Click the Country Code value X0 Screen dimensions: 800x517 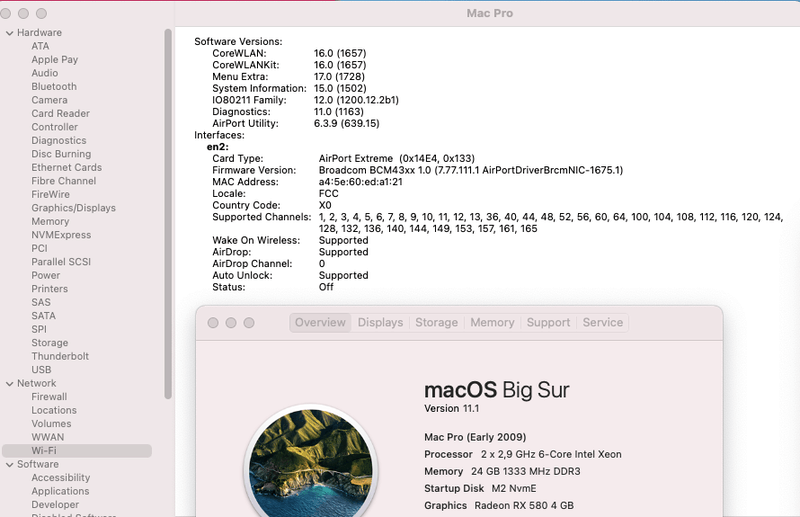tap(325, 206)
